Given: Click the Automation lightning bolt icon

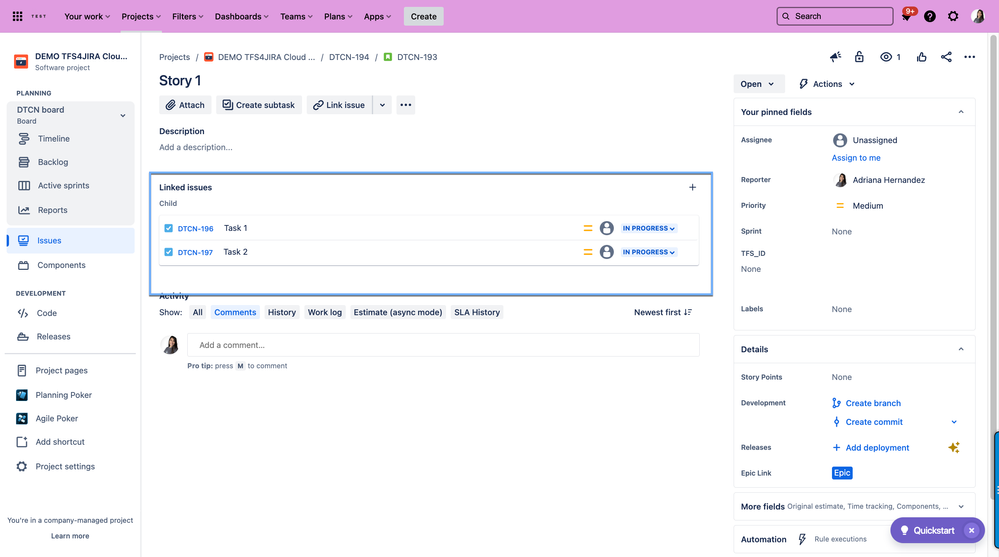Looking at the screenshot, I should pyautogui.click(x=802, y=539).
